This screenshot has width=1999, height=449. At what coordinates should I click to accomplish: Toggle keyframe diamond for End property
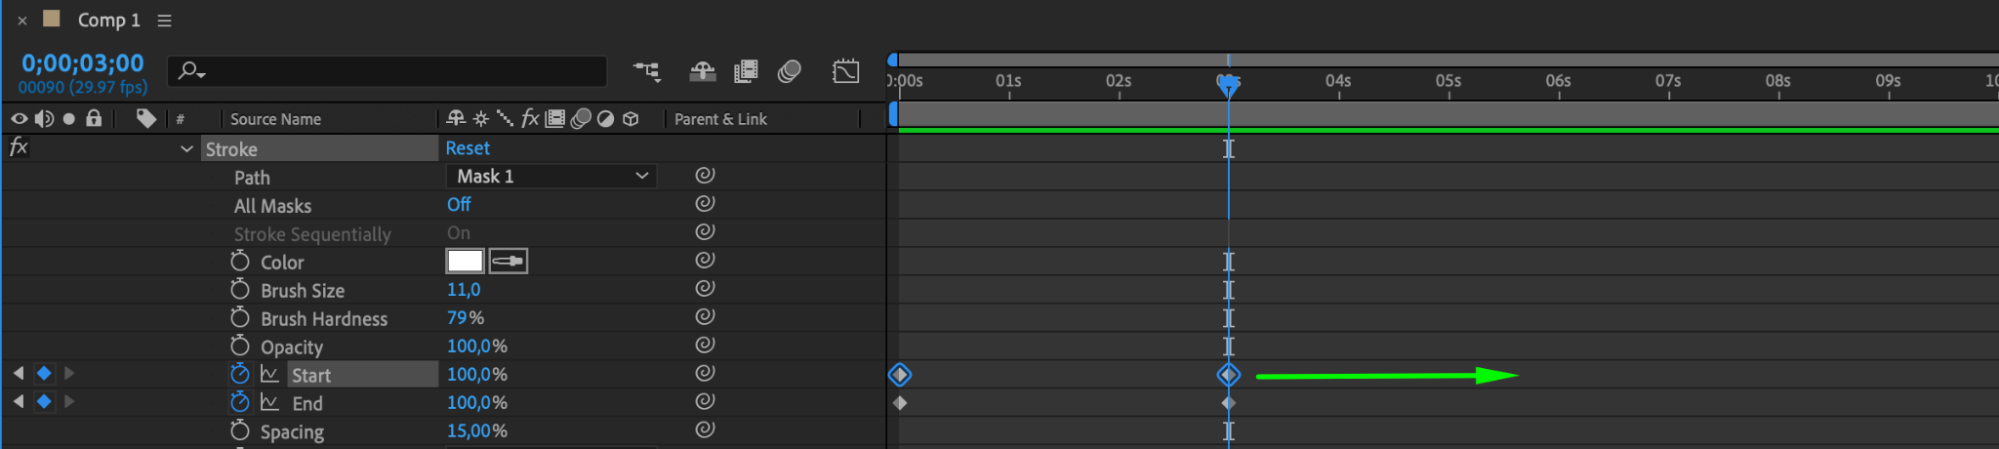pos(44,402)
